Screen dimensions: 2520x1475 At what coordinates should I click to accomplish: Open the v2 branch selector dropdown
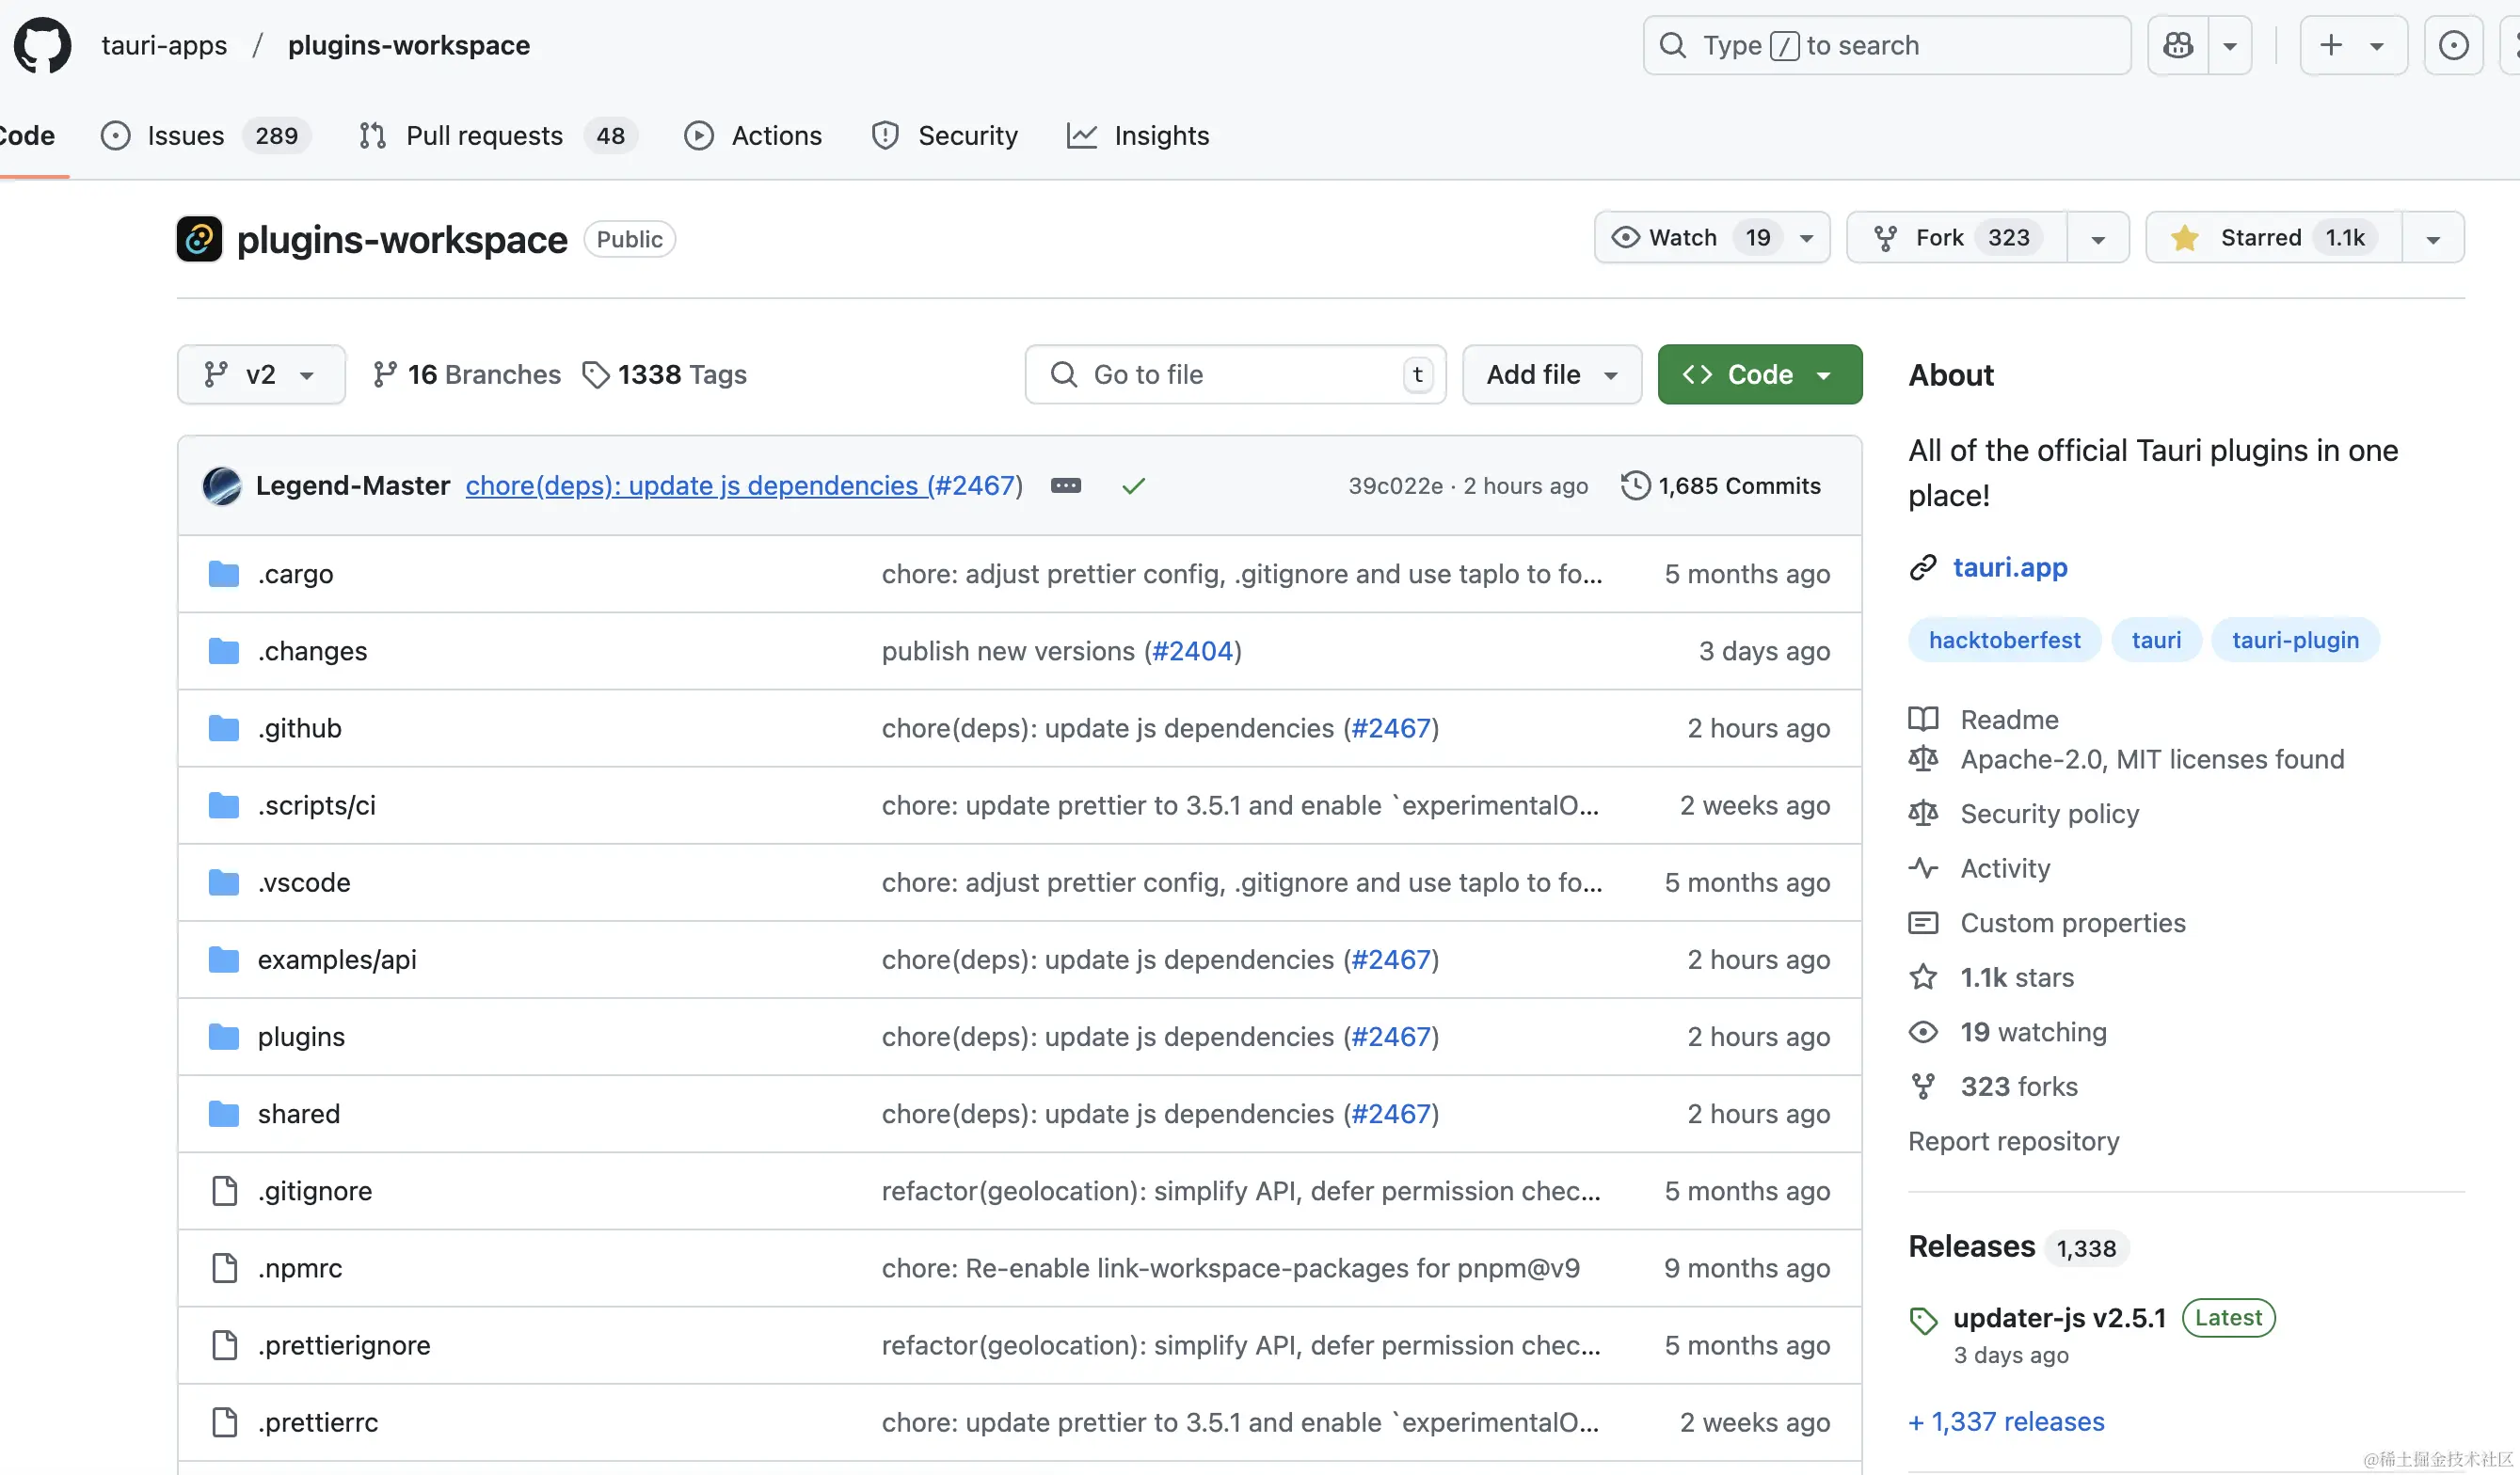click(x=261, y=375)
